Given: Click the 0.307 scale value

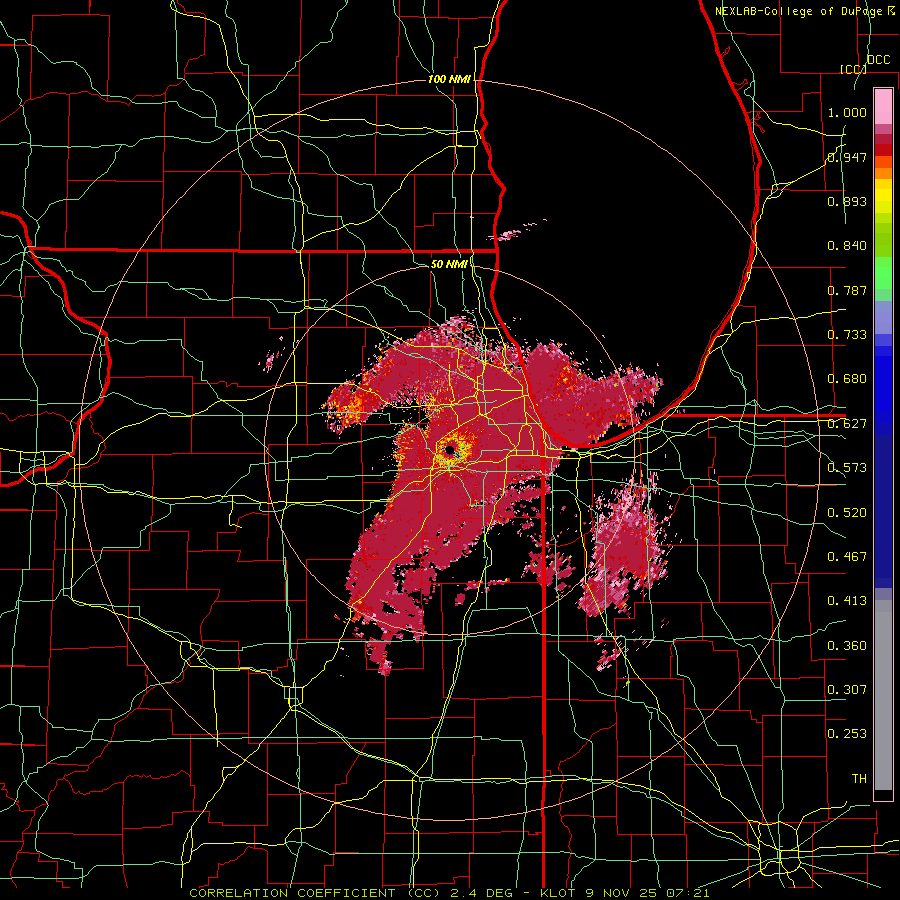Looking at the screenshot, I should [847, 690].
